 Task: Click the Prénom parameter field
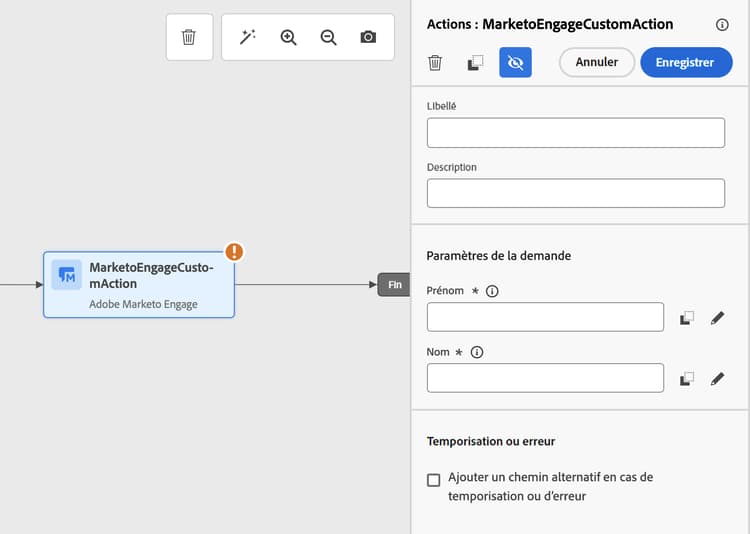[545, 317]
